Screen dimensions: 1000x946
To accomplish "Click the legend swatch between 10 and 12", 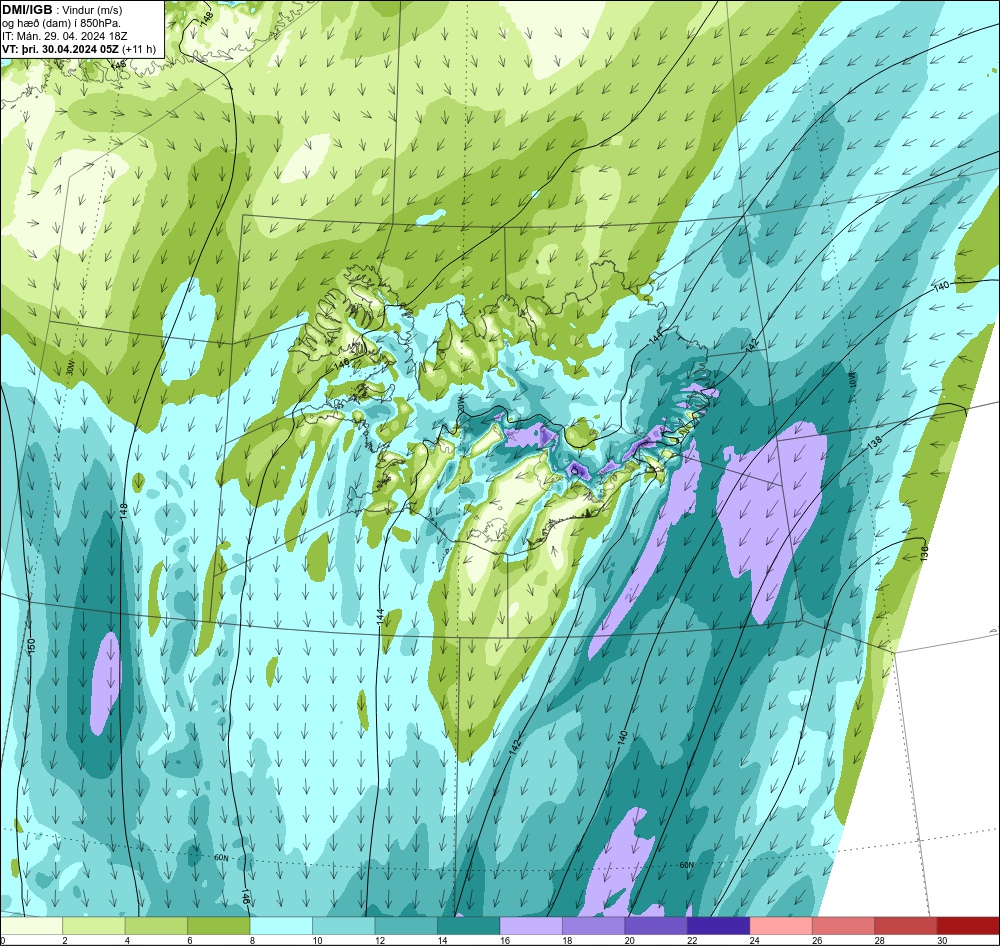I will (x=344, y=925).
